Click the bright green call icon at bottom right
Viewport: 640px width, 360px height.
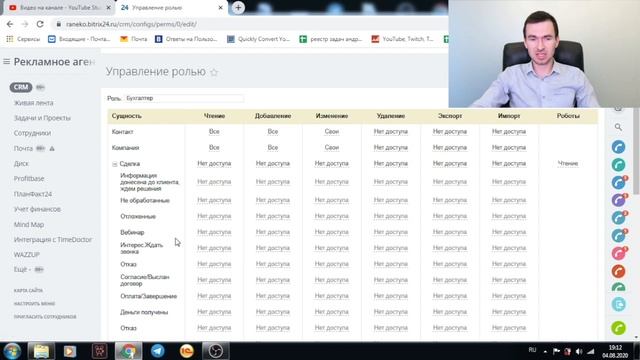[618, 328]
